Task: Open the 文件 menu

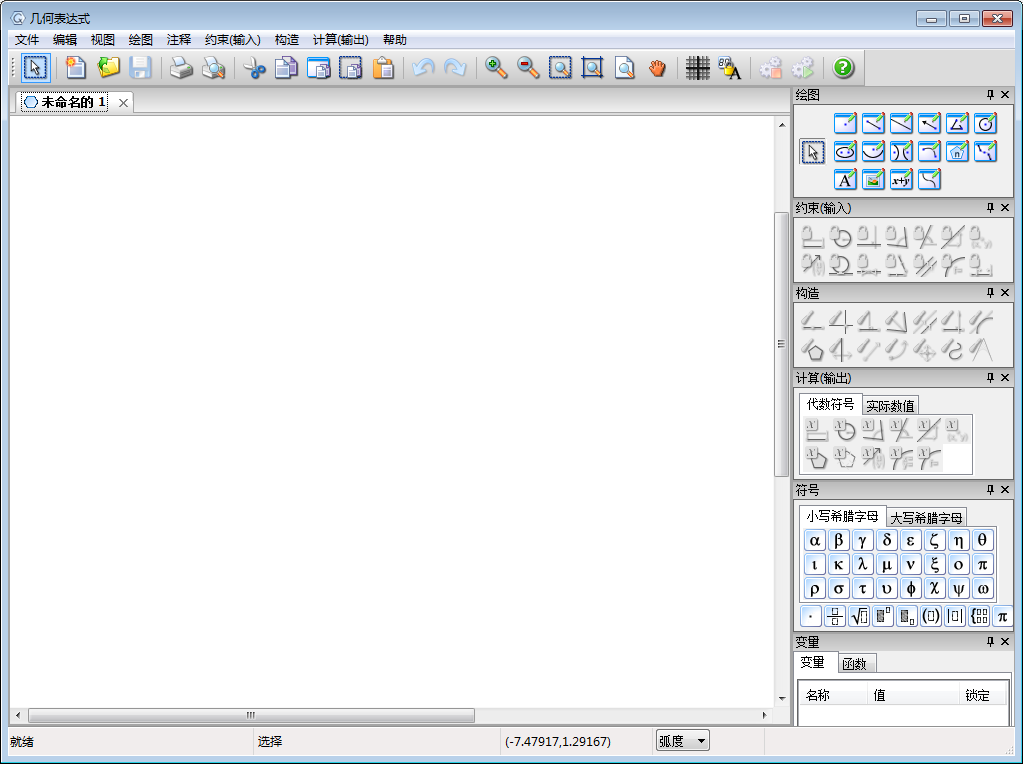Action: point(27,40)
